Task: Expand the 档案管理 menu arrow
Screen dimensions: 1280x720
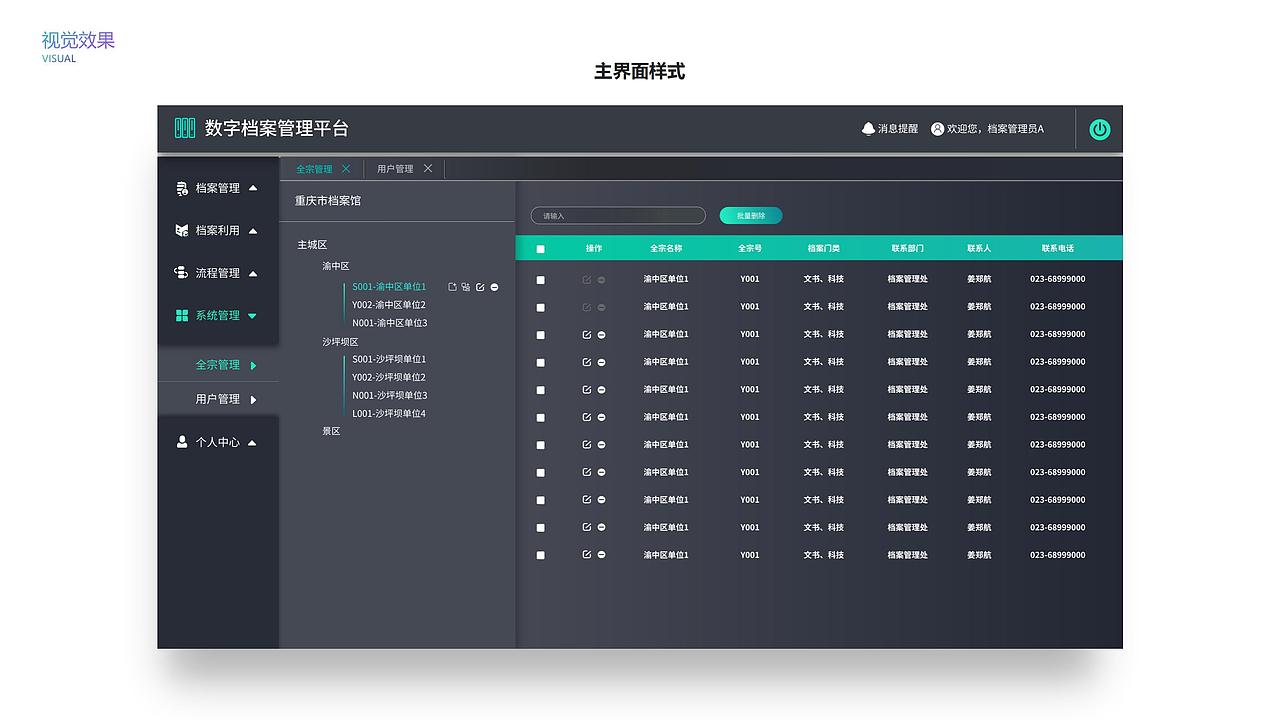Action: click(252, 187)
